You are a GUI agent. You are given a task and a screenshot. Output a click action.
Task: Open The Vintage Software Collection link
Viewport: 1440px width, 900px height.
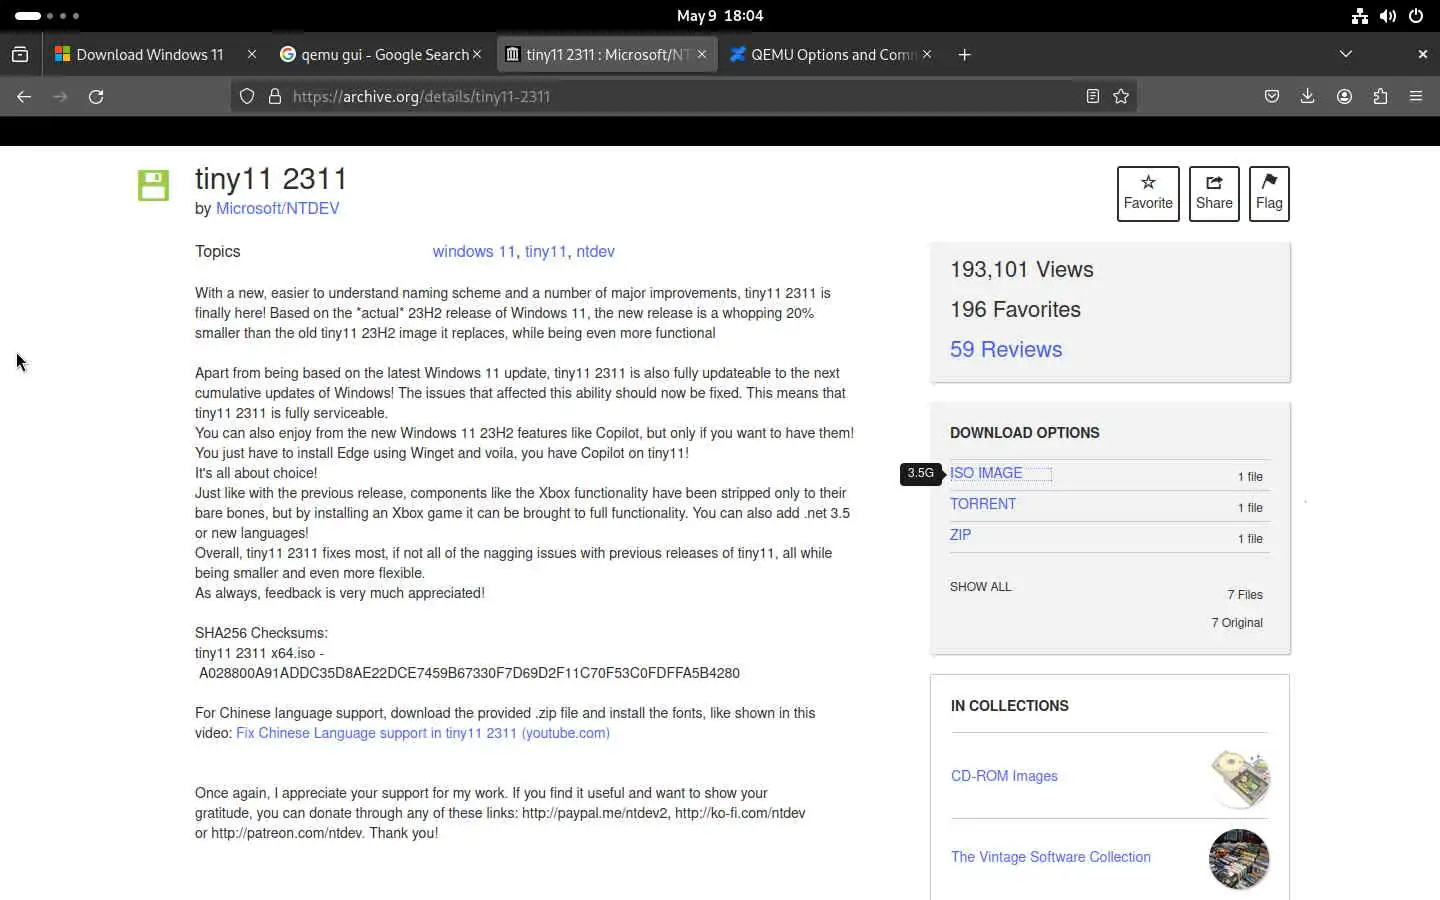point(1051,857)
